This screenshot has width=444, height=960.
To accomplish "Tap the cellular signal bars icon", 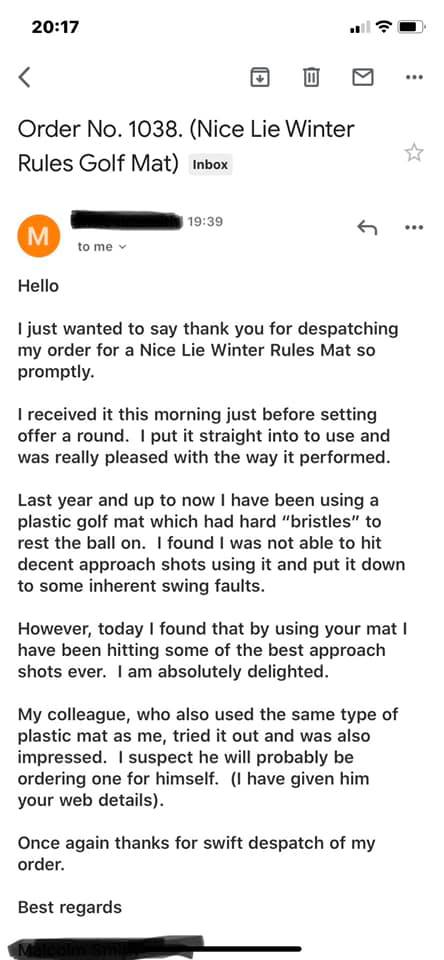I will (x=361, y=28).
